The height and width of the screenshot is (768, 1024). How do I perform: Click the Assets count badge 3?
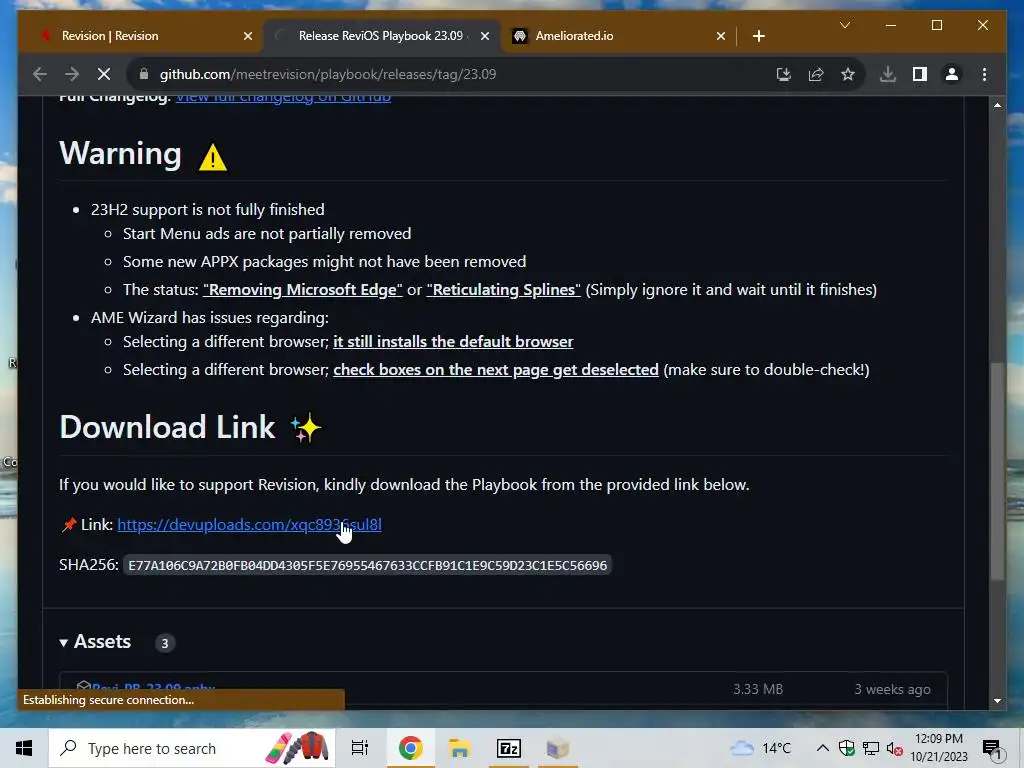[x=165, y=643]
